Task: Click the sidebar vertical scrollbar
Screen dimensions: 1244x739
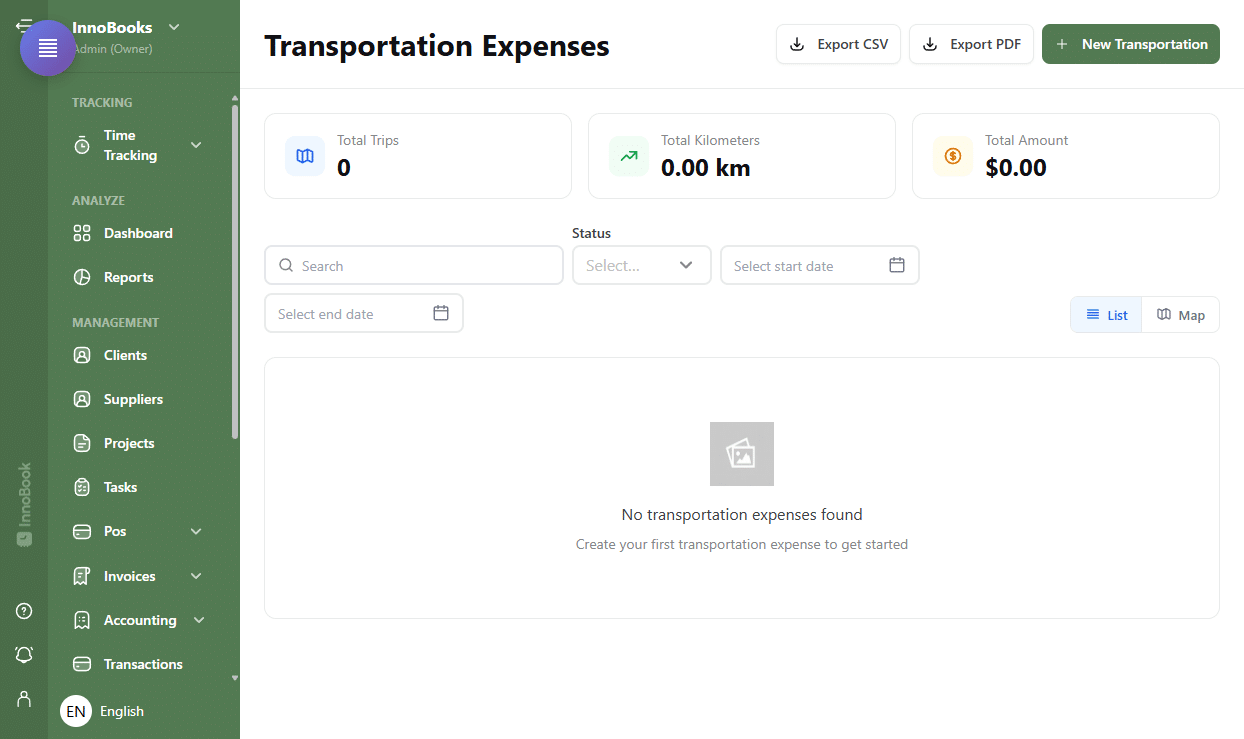Action: click(x=235, y=270)
